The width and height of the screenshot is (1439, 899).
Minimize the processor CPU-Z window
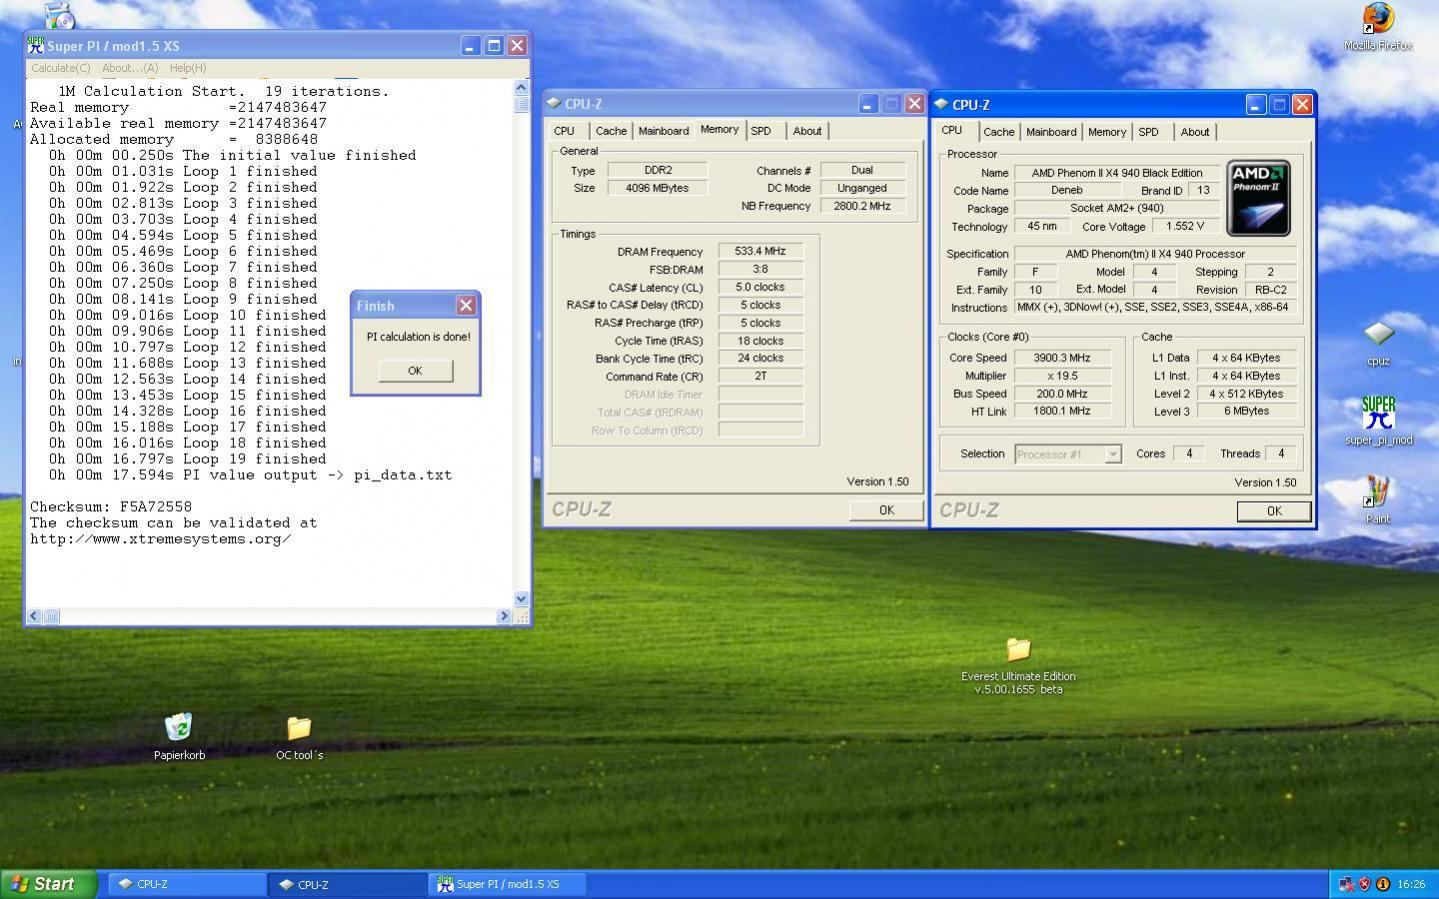click(x=1255, y=104)
